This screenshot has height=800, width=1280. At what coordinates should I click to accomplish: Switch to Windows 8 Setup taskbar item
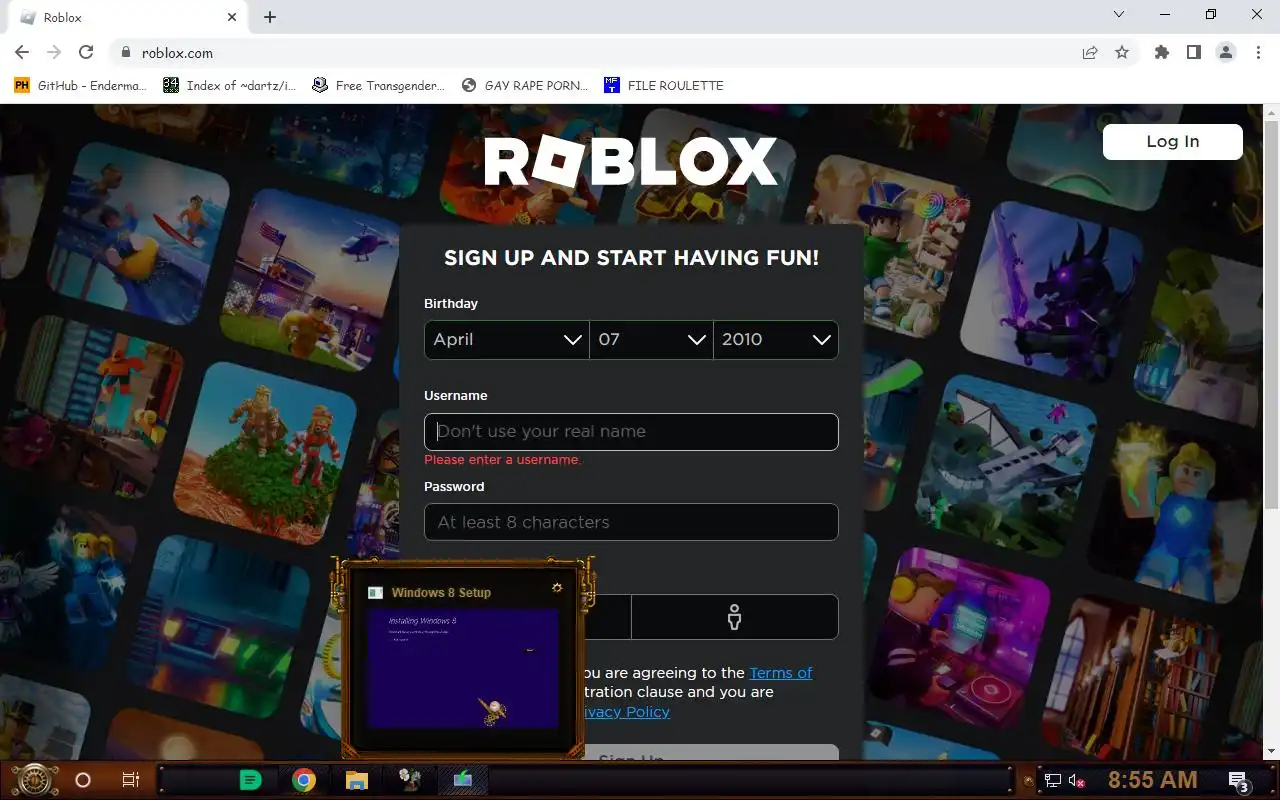click(462, 780)
